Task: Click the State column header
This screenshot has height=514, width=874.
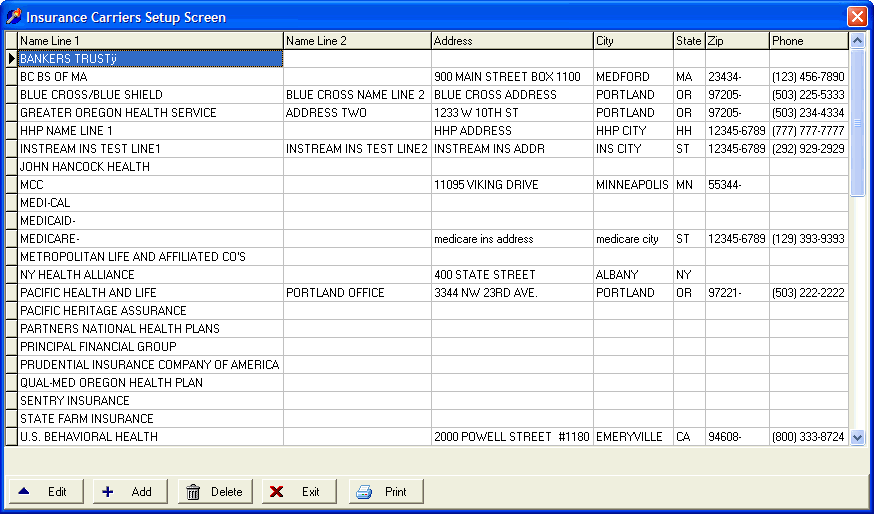Action: tap(689, 41)
